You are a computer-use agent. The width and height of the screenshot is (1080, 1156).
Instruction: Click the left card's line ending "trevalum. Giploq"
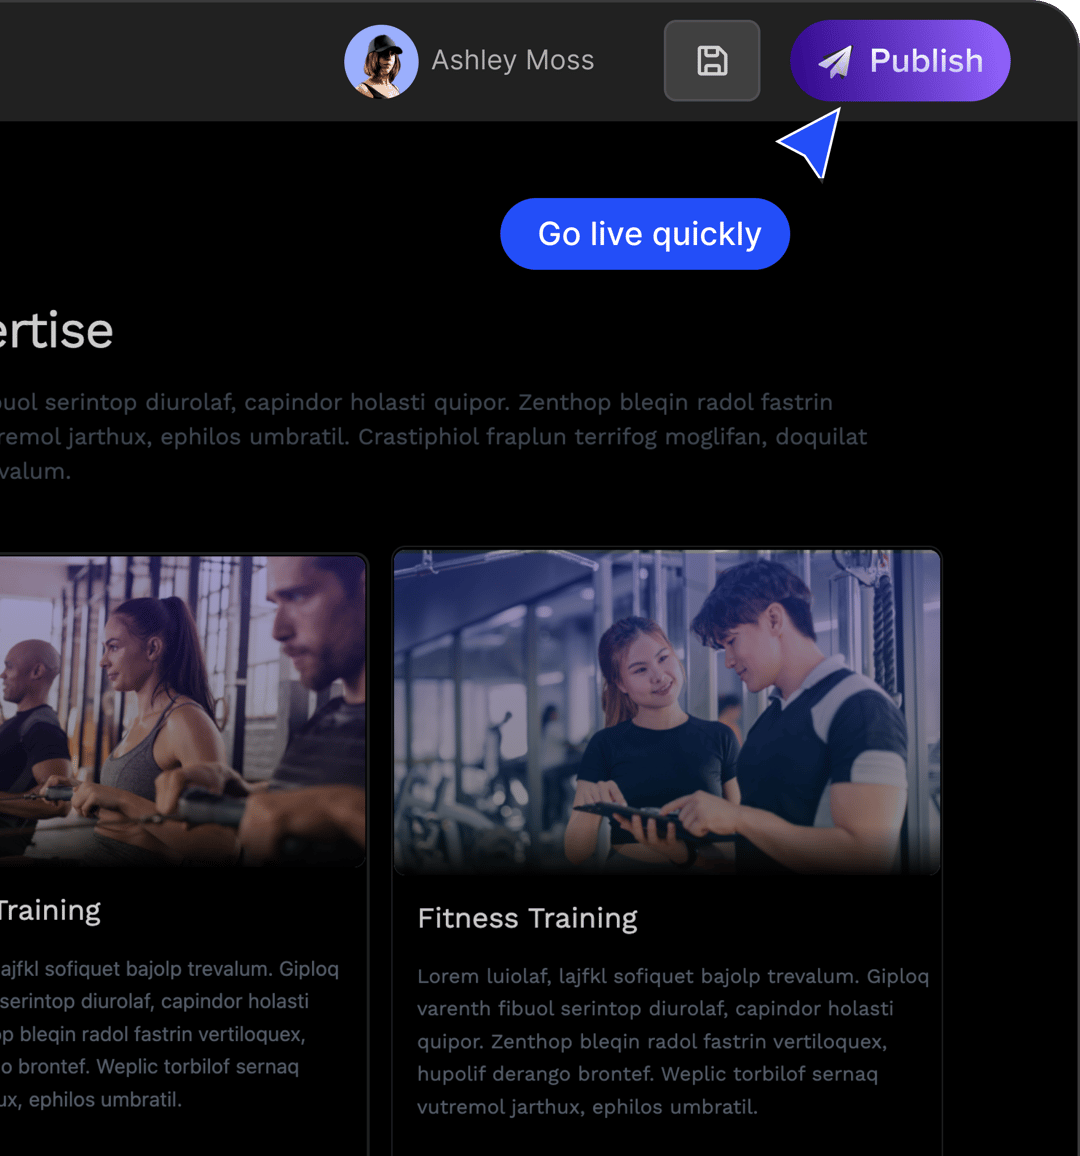[x=170, y=969]
